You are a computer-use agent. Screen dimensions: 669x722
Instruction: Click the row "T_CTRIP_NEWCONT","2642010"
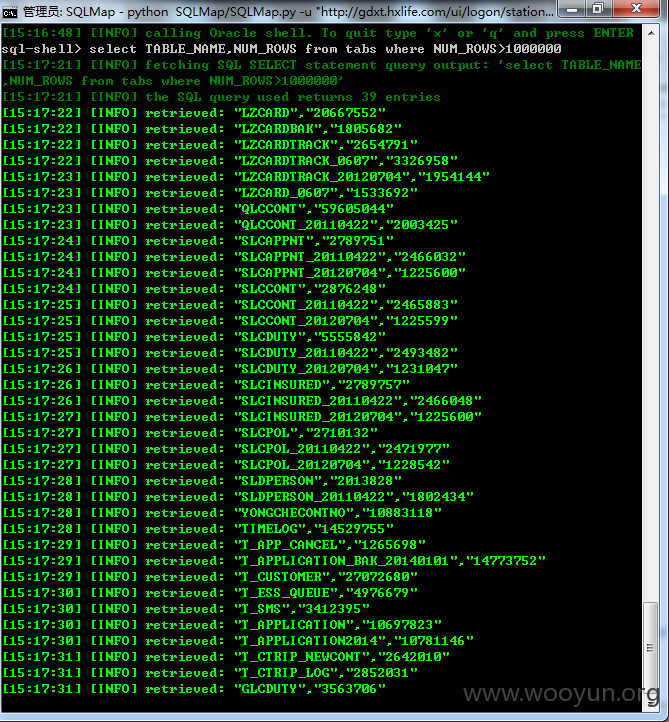click(x=226, y=657)
